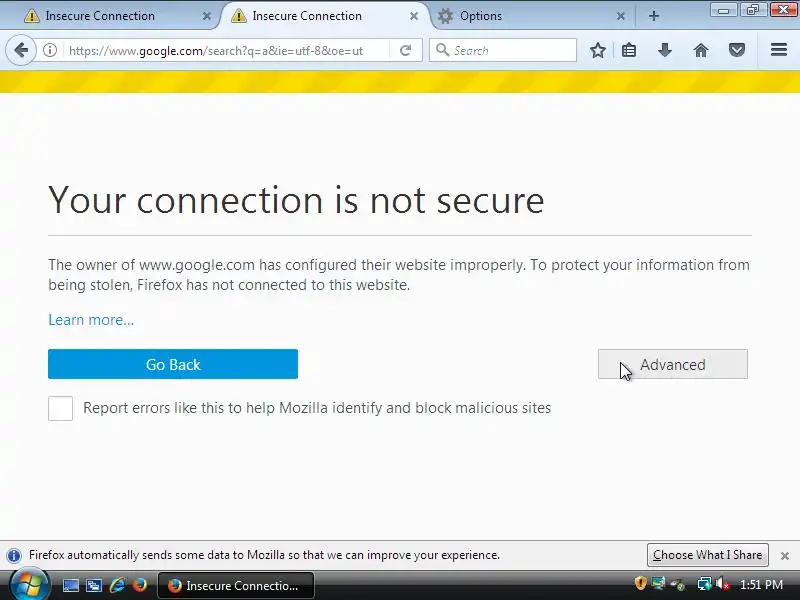This screenshot has height=600, width=800.
Task: Click the security shield tray icon
Action: pos(640,583)
